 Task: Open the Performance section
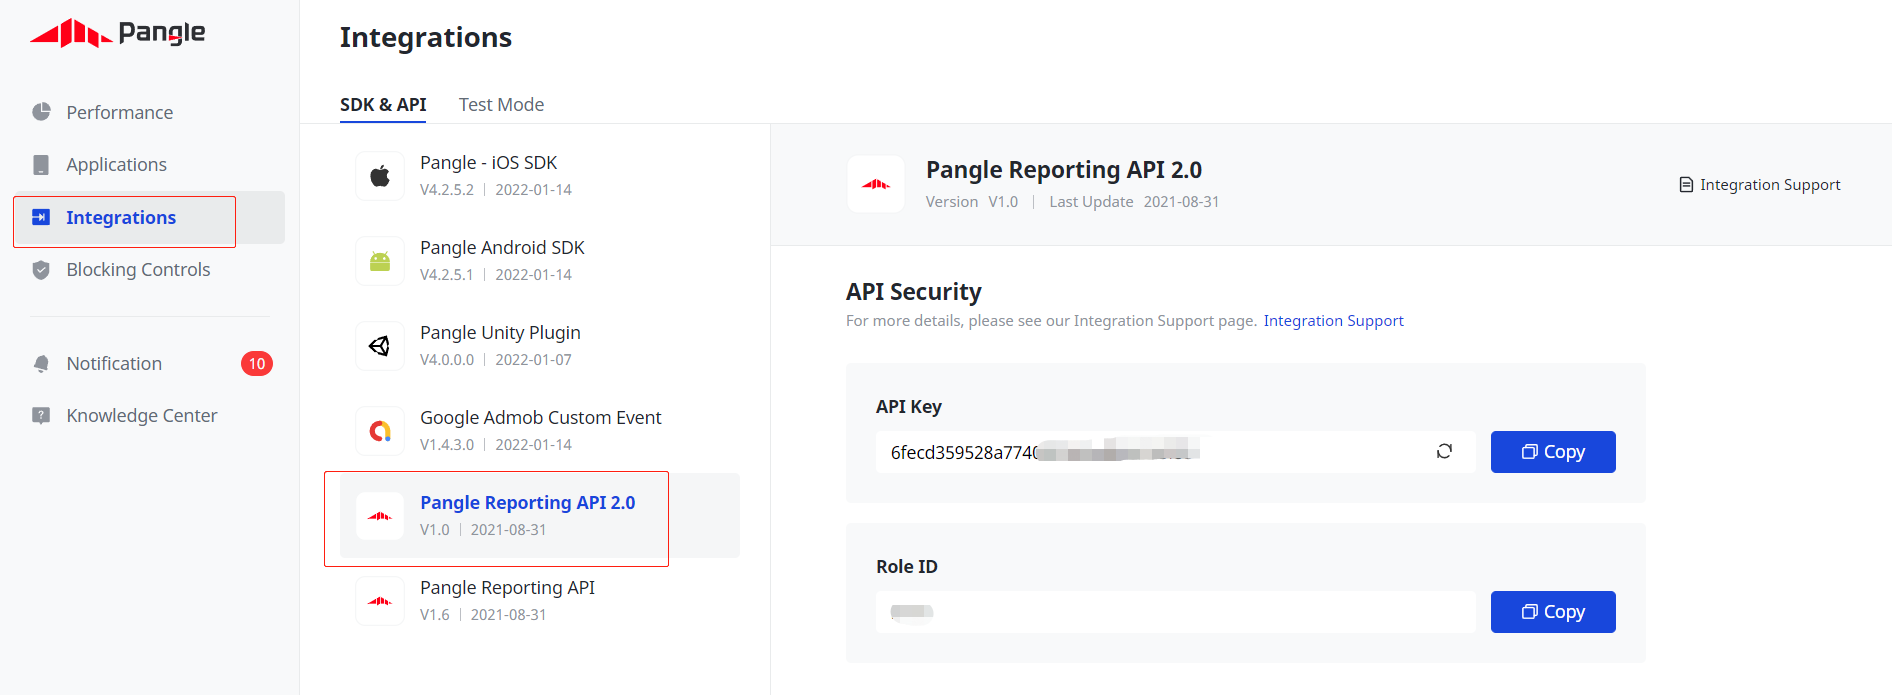(119, 112)
